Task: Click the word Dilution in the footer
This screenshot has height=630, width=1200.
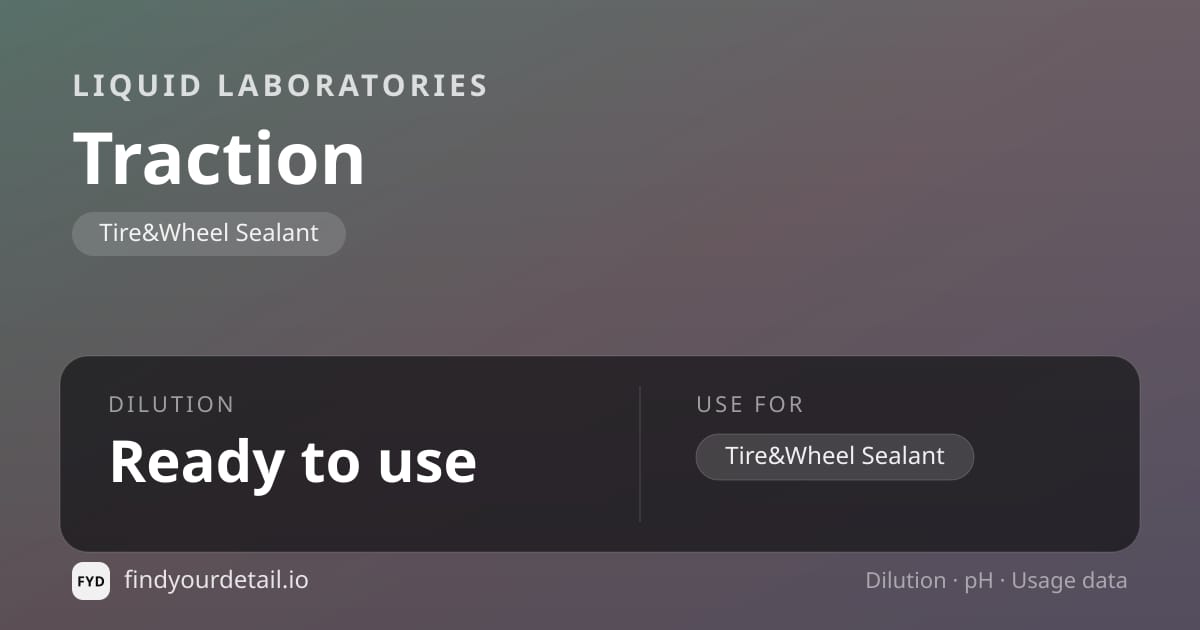Action: [x=905, y=581]
